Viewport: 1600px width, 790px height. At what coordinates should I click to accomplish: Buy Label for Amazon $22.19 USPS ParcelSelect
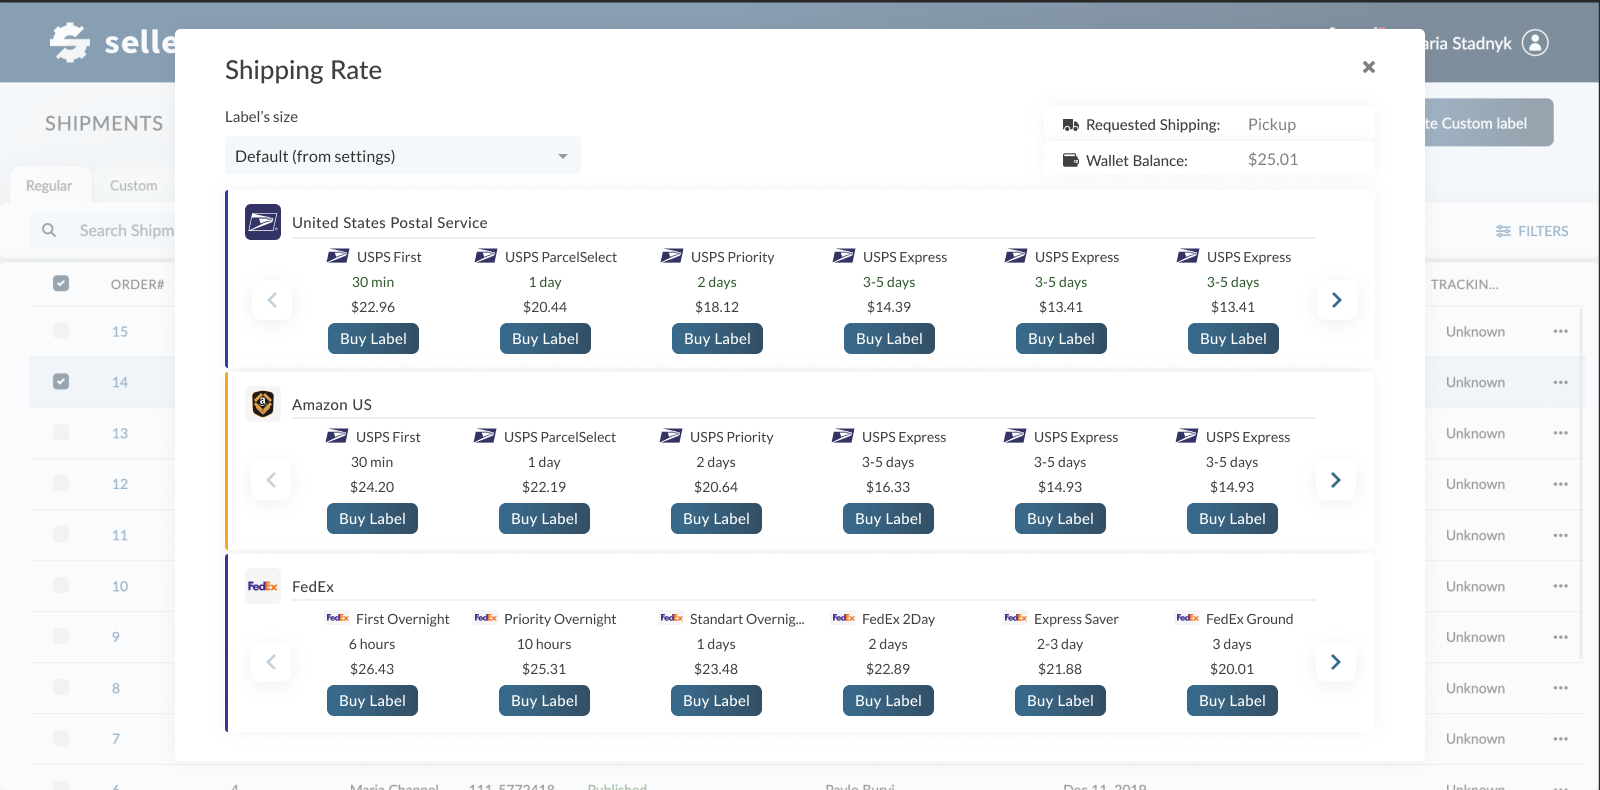(x=544, y=519)
